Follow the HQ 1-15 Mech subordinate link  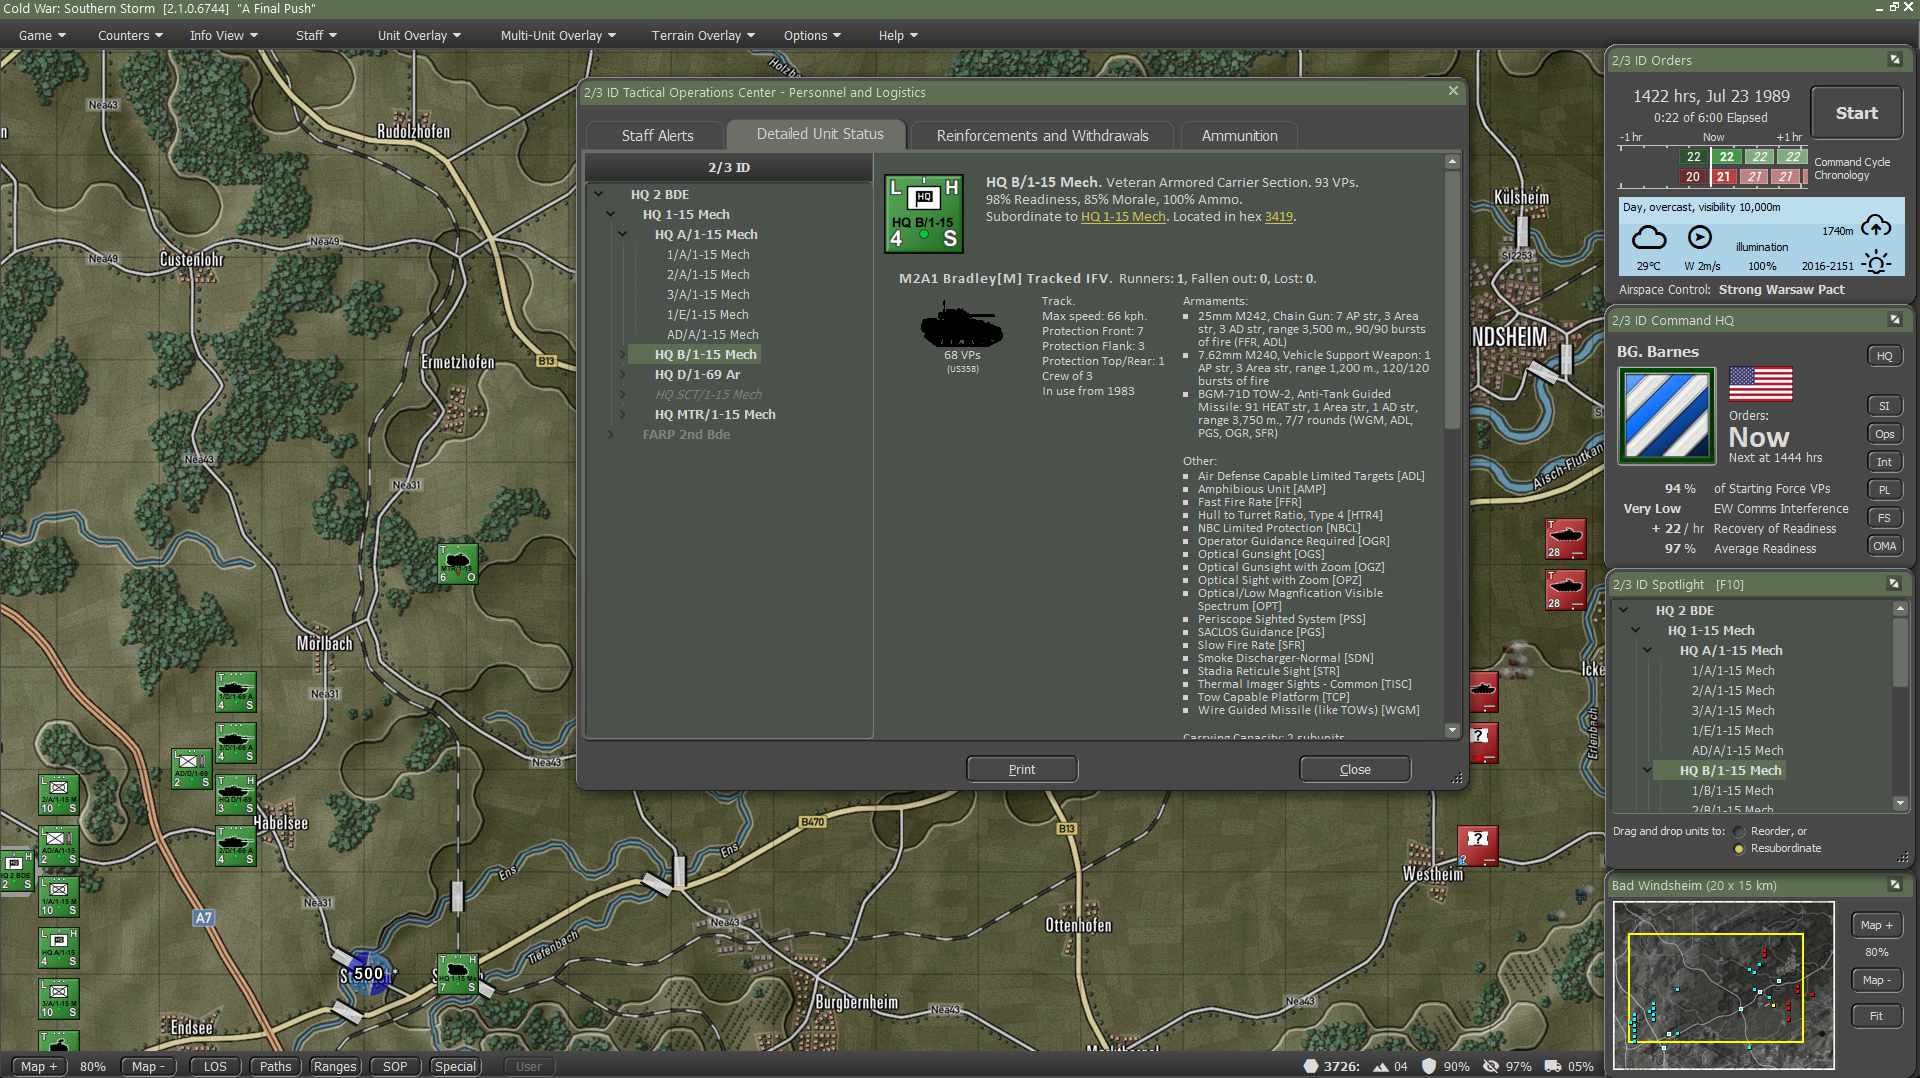tap(1123, 216)
